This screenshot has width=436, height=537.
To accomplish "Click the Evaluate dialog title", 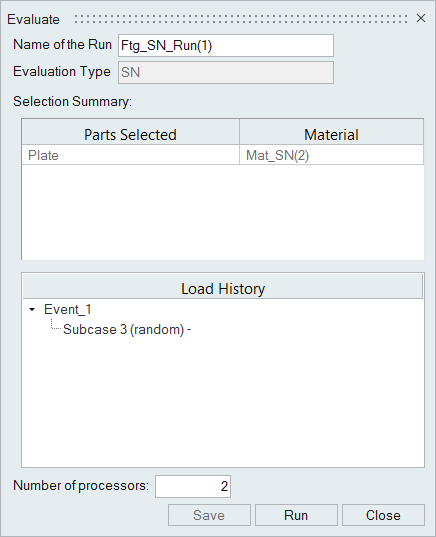I will pyautogui.click(x=33, y=19).
